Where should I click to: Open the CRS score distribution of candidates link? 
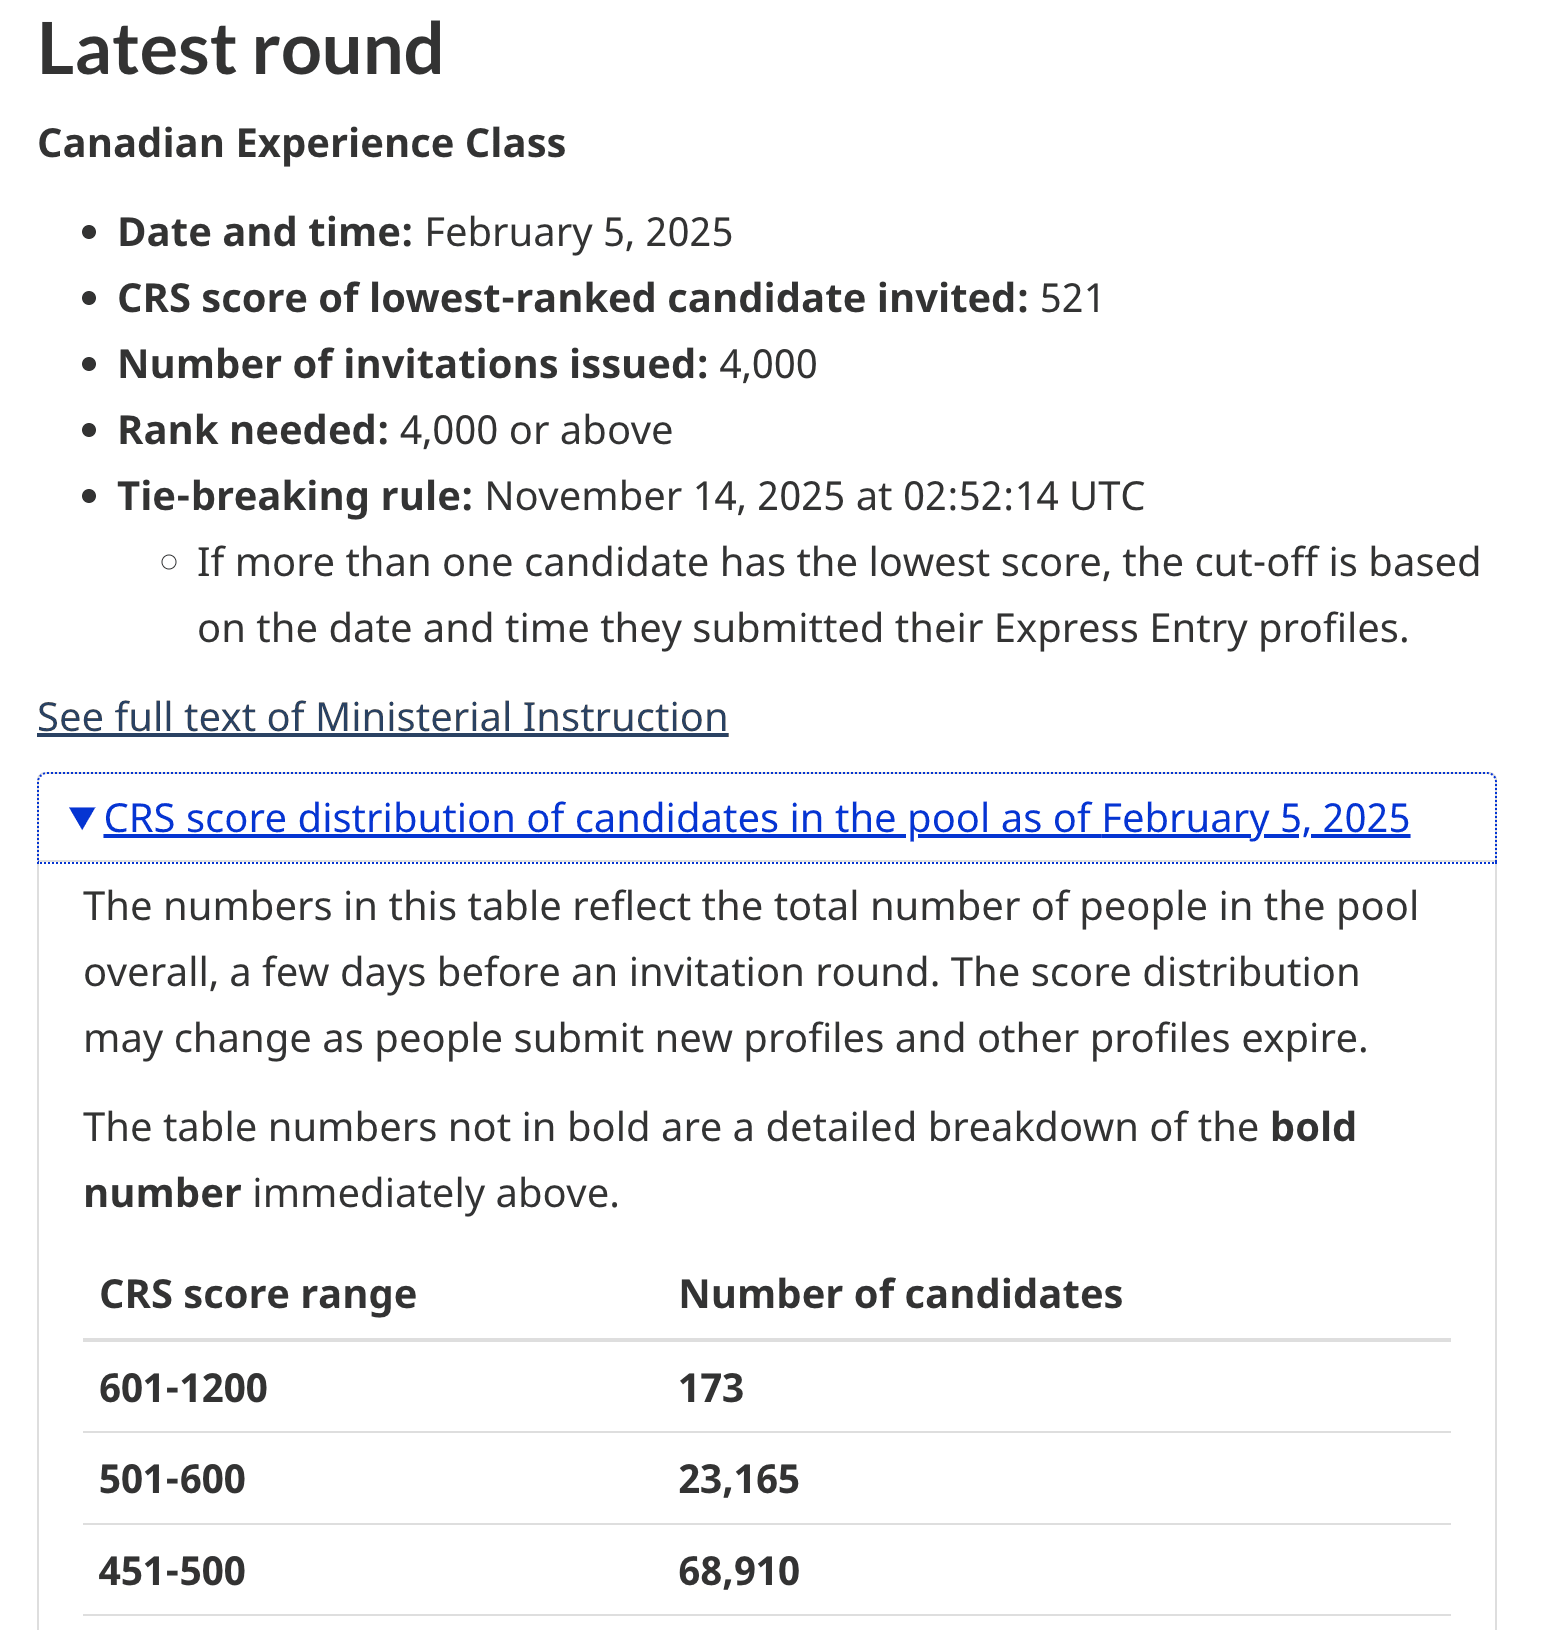tap(757, 818)
